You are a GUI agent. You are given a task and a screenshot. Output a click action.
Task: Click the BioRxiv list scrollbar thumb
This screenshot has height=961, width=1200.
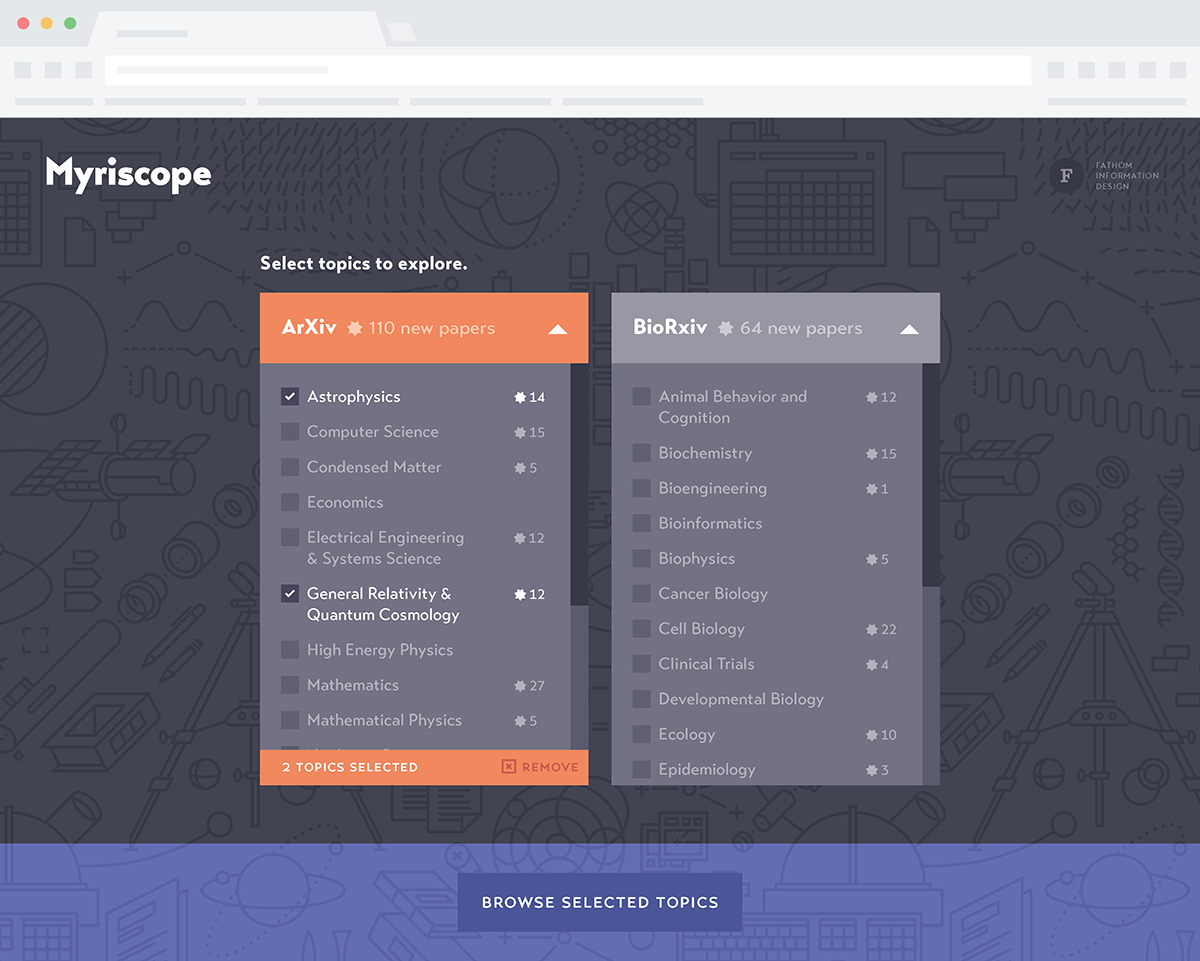click(x=930, y=475)
